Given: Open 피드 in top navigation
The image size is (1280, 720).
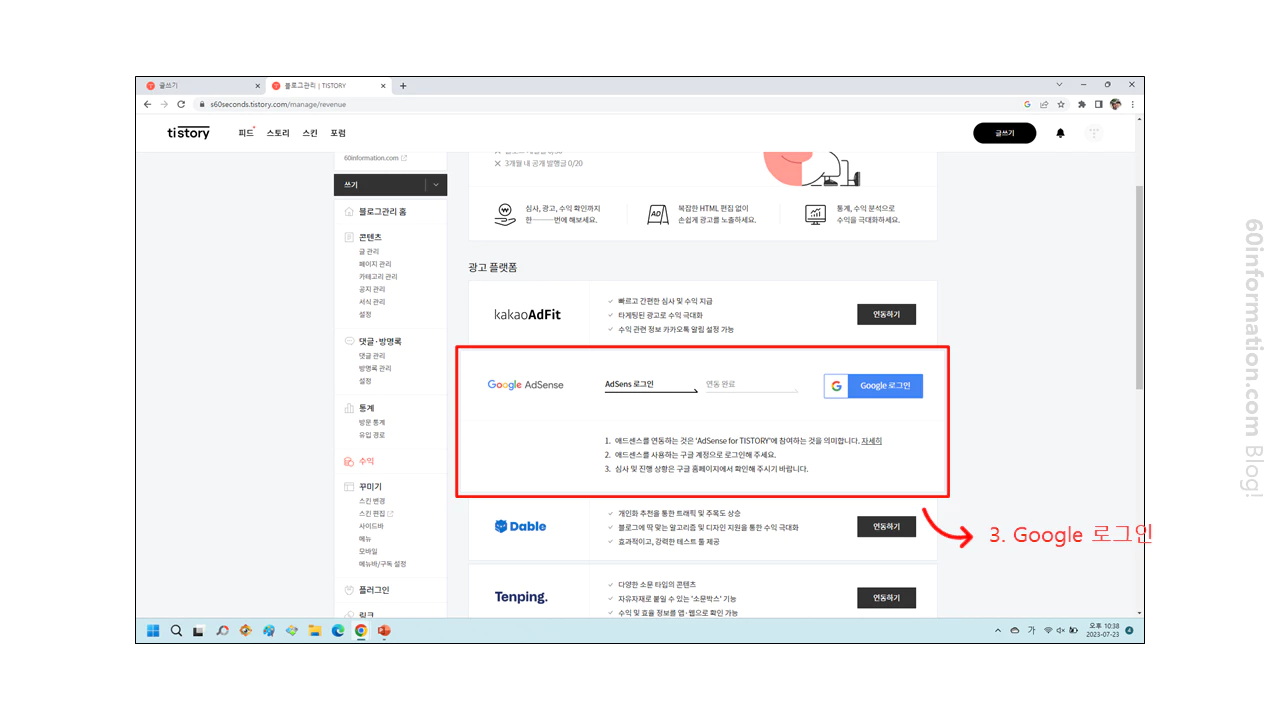Looking at the screenshot, I should tap(246, 133).
